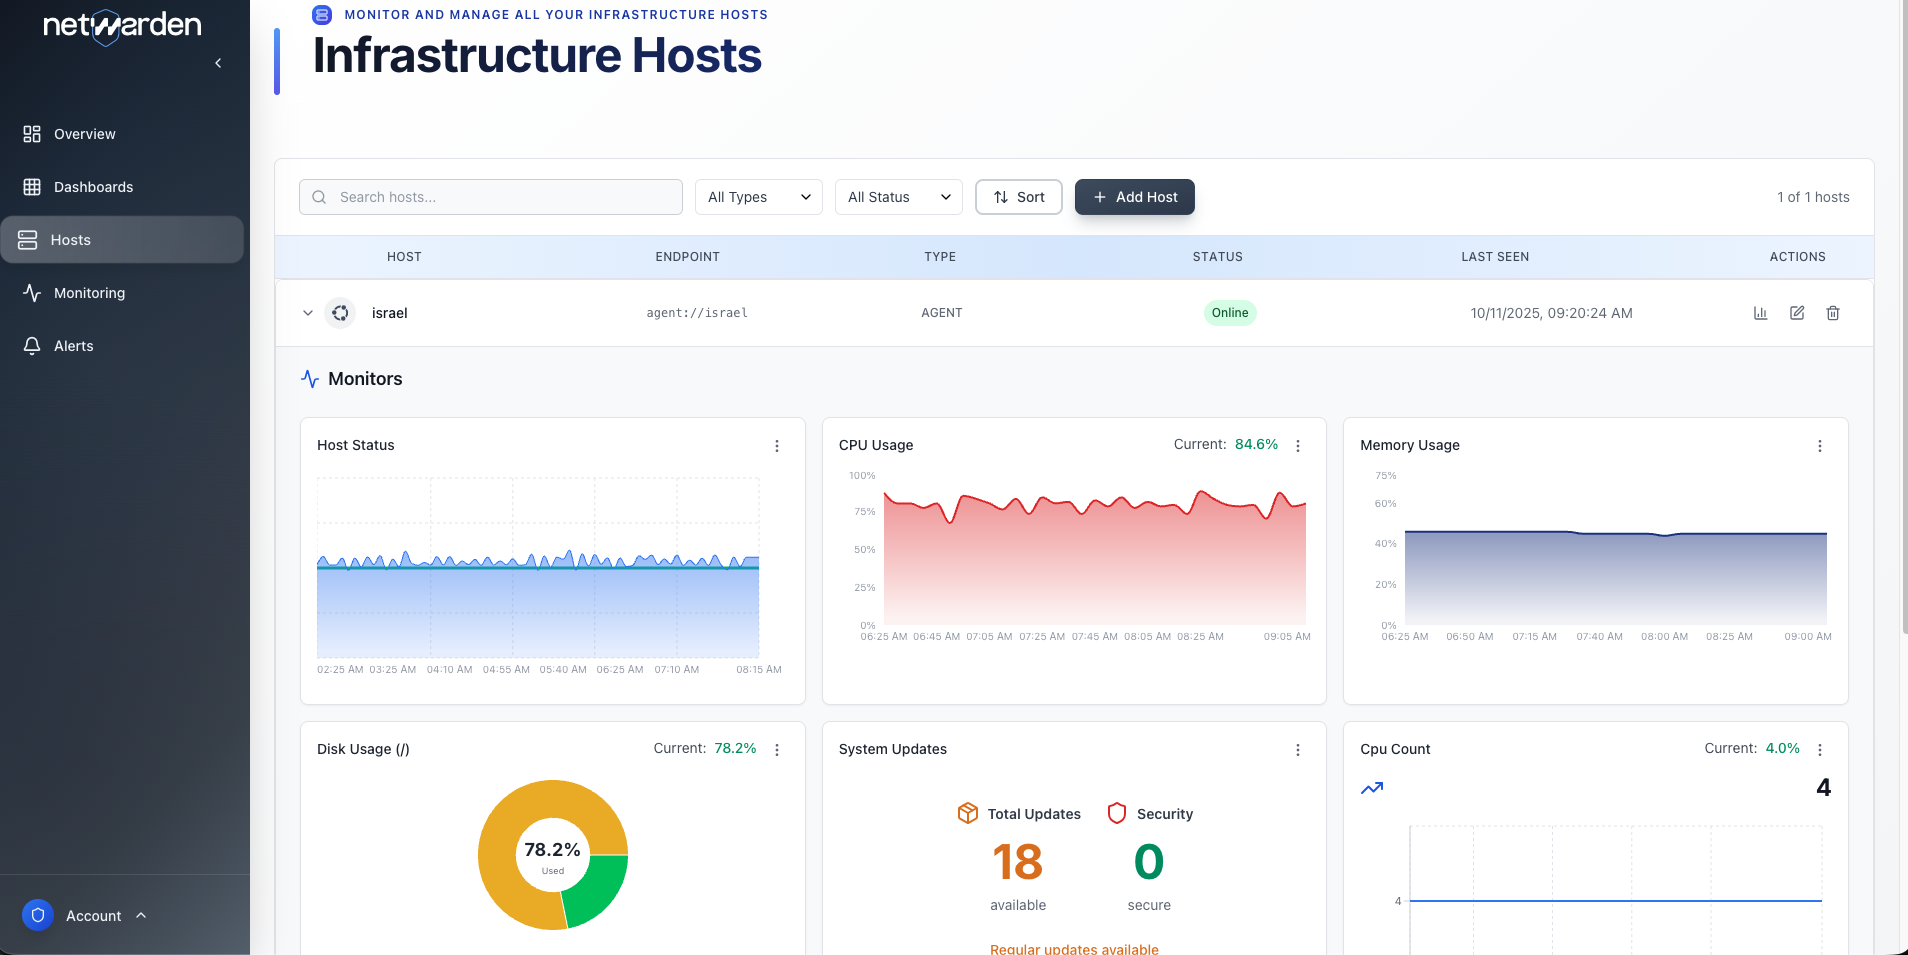Click the Cpu Count trend arrow icon
The height and width of the screenshot is (955, 1908).
[x=1372, y=788]
